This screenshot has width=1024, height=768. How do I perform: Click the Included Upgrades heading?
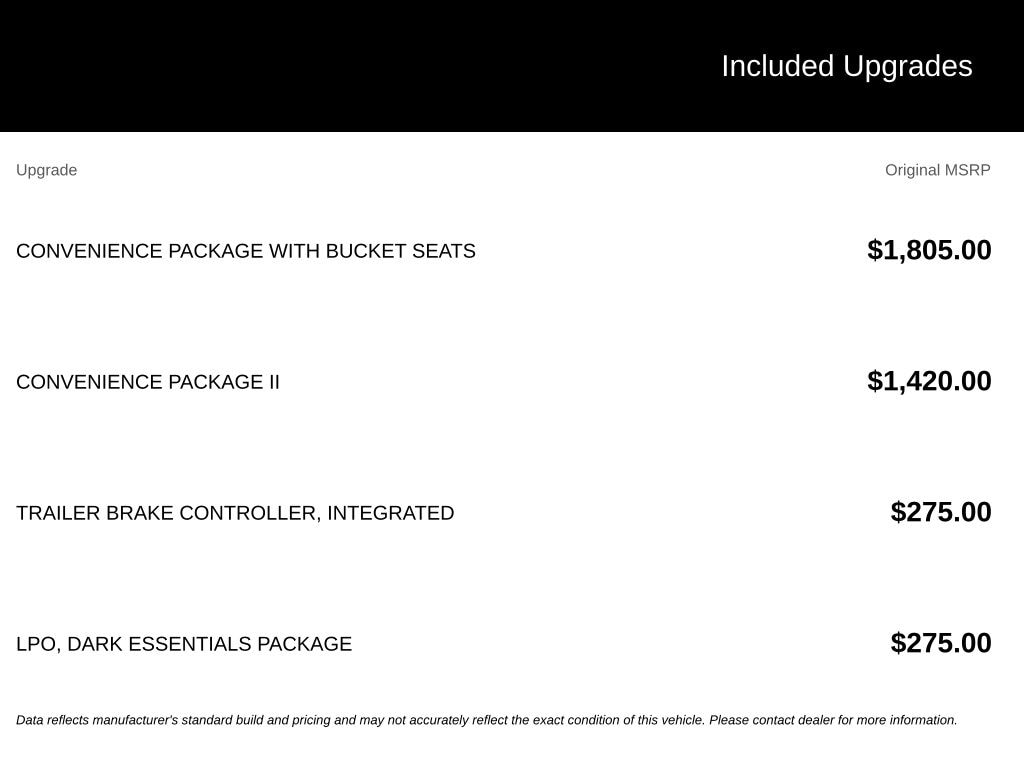tap(846, 67)
